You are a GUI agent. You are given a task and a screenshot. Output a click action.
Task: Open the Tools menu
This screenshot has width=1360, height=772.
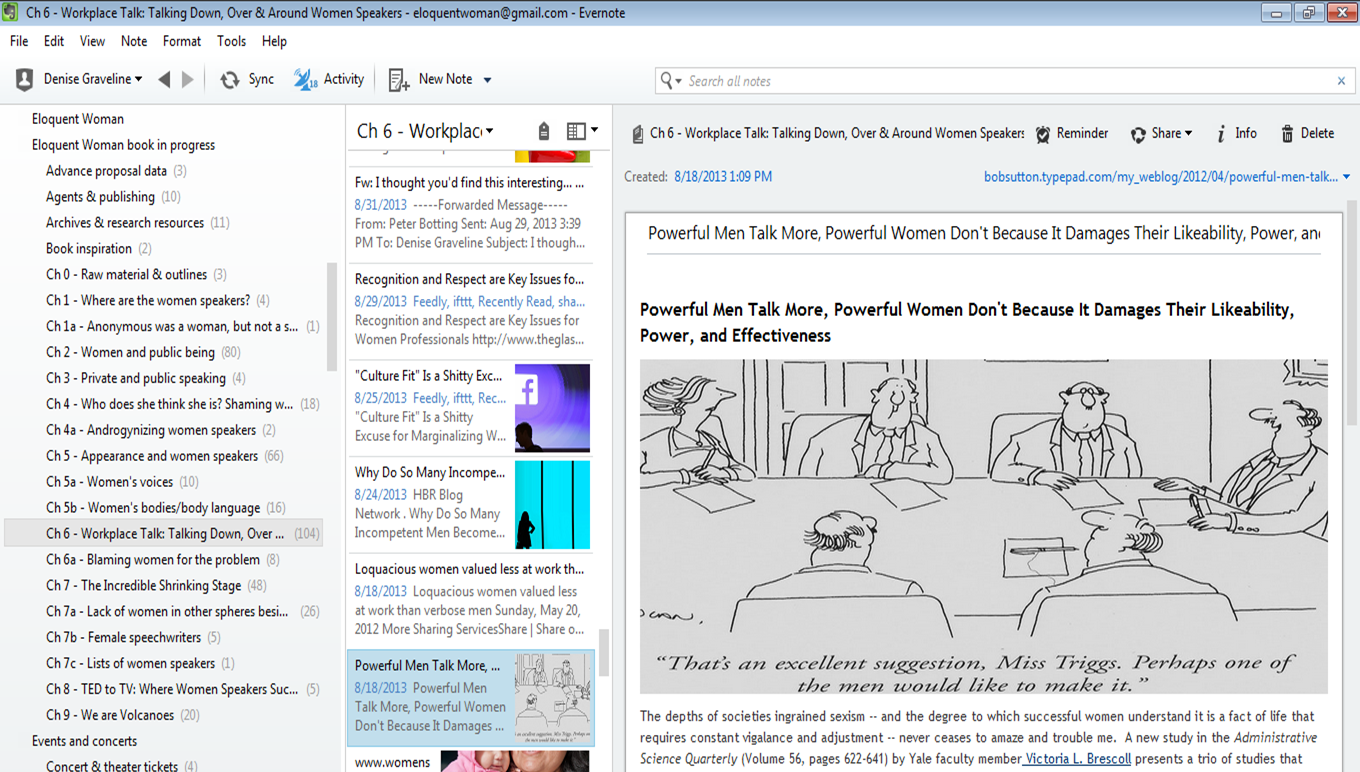(231, 41)
